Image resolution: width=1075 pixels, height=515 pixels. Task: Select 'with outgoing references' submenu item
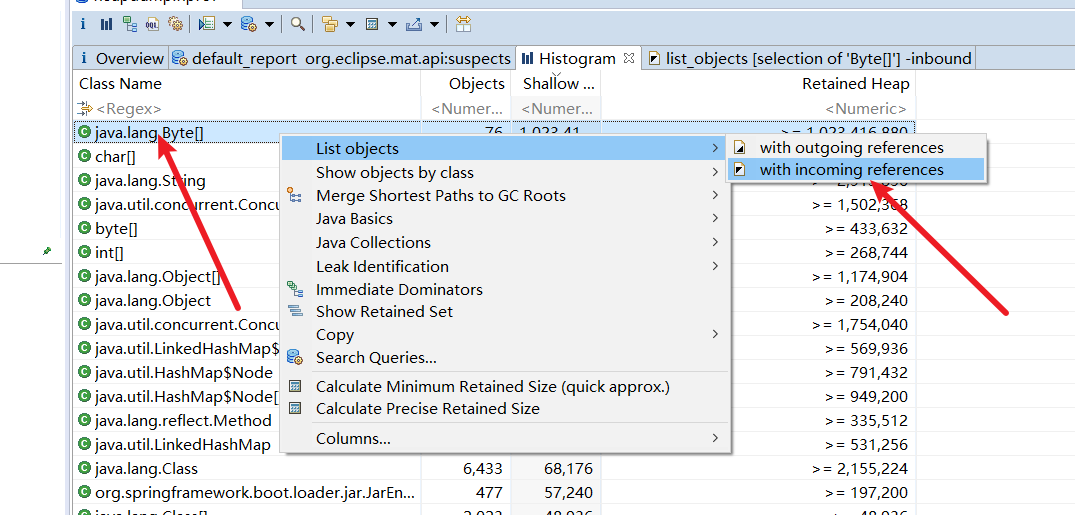pos(851,148)
